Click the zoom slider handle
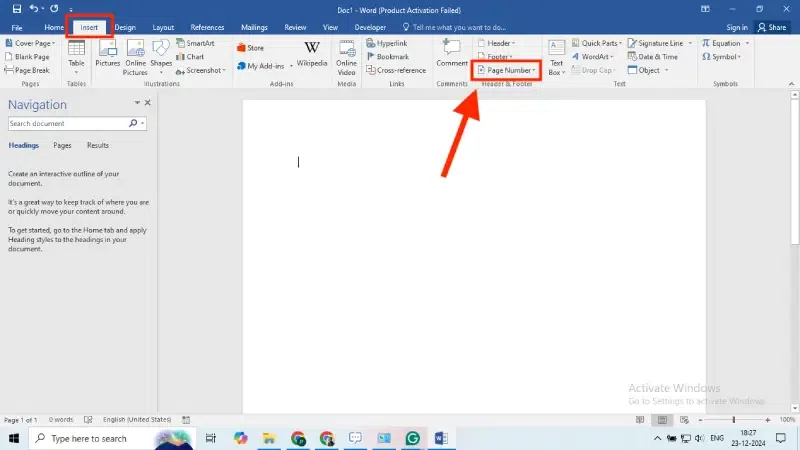This screenshot has width=800, height=450. point(734,420)
